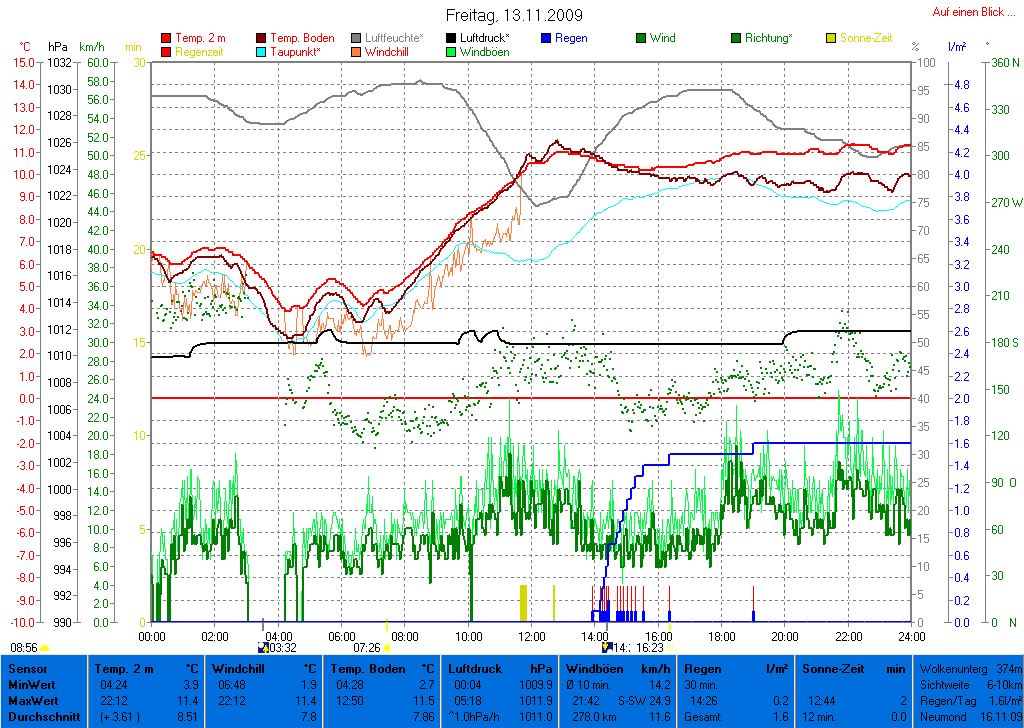The width and height of the screenshot is (1024, 728).
Task: Click the dark red Temp. Boden legend square
Action: click(x=262, y=38)
